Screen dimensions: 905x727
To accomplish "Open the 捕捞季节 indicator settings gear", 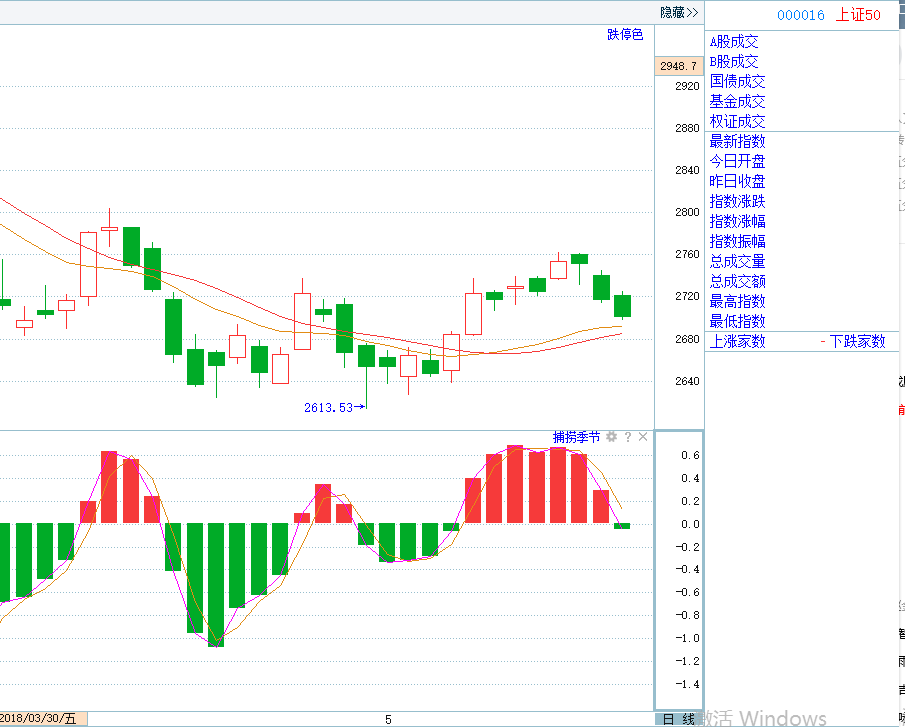I will (x=611, y=437).
